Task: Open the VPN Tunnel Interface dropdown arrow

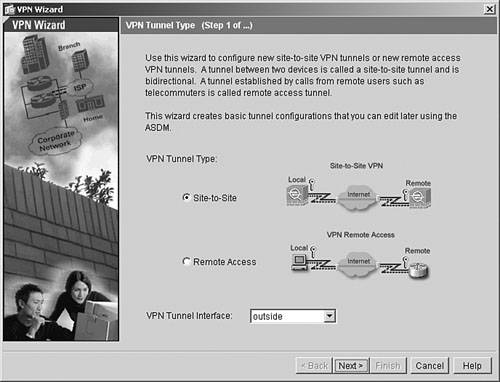Action: 329,316
